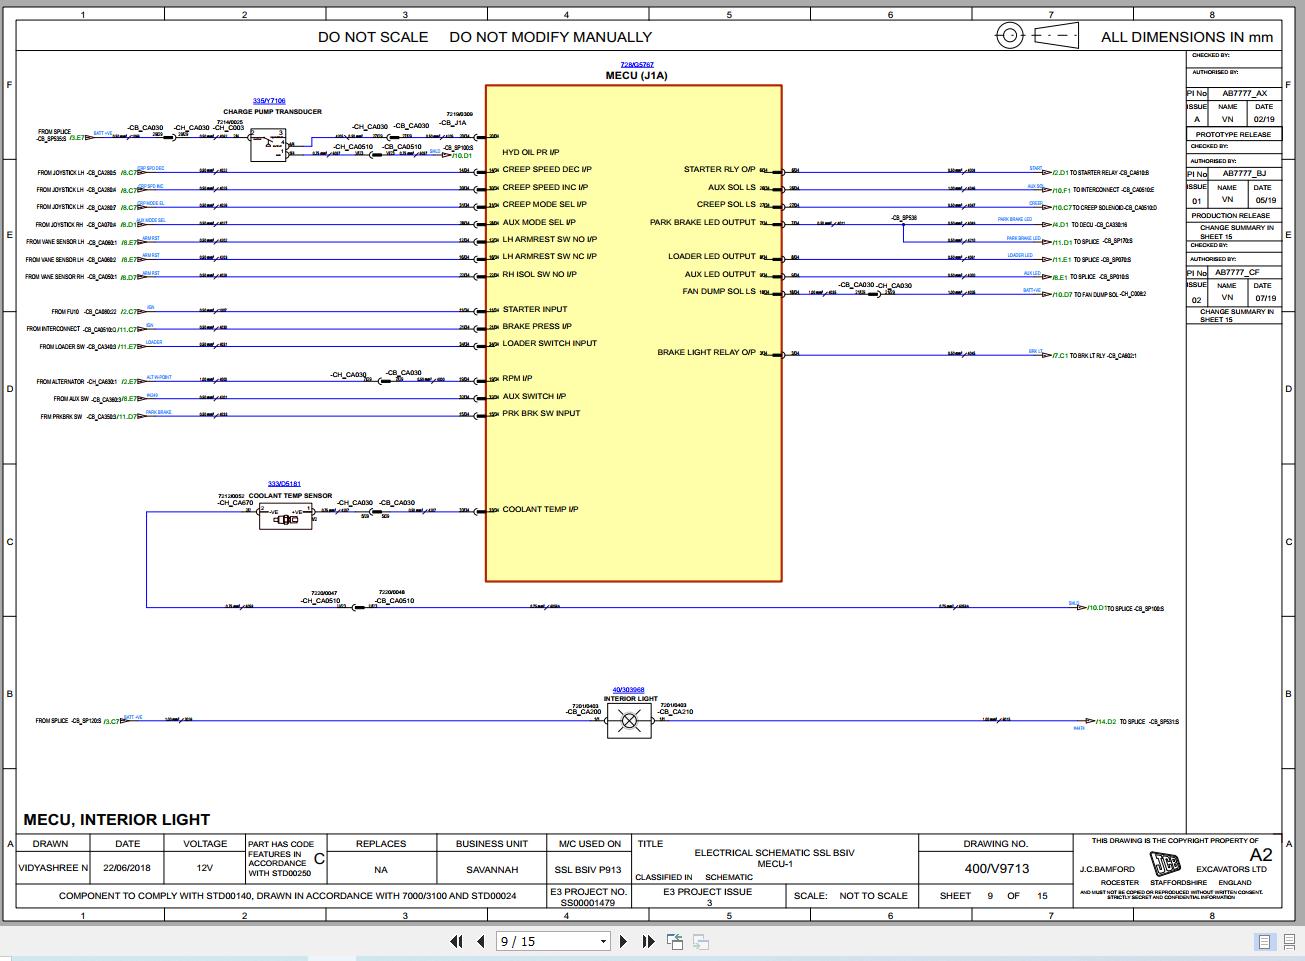
Task: Open the page number dropdown arrow
Action: (603, 941)
